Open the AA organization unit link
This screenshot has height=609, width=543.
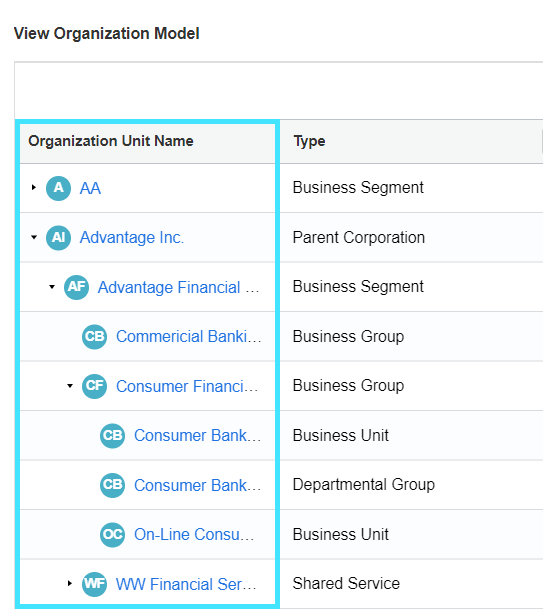tap(90, 188)
